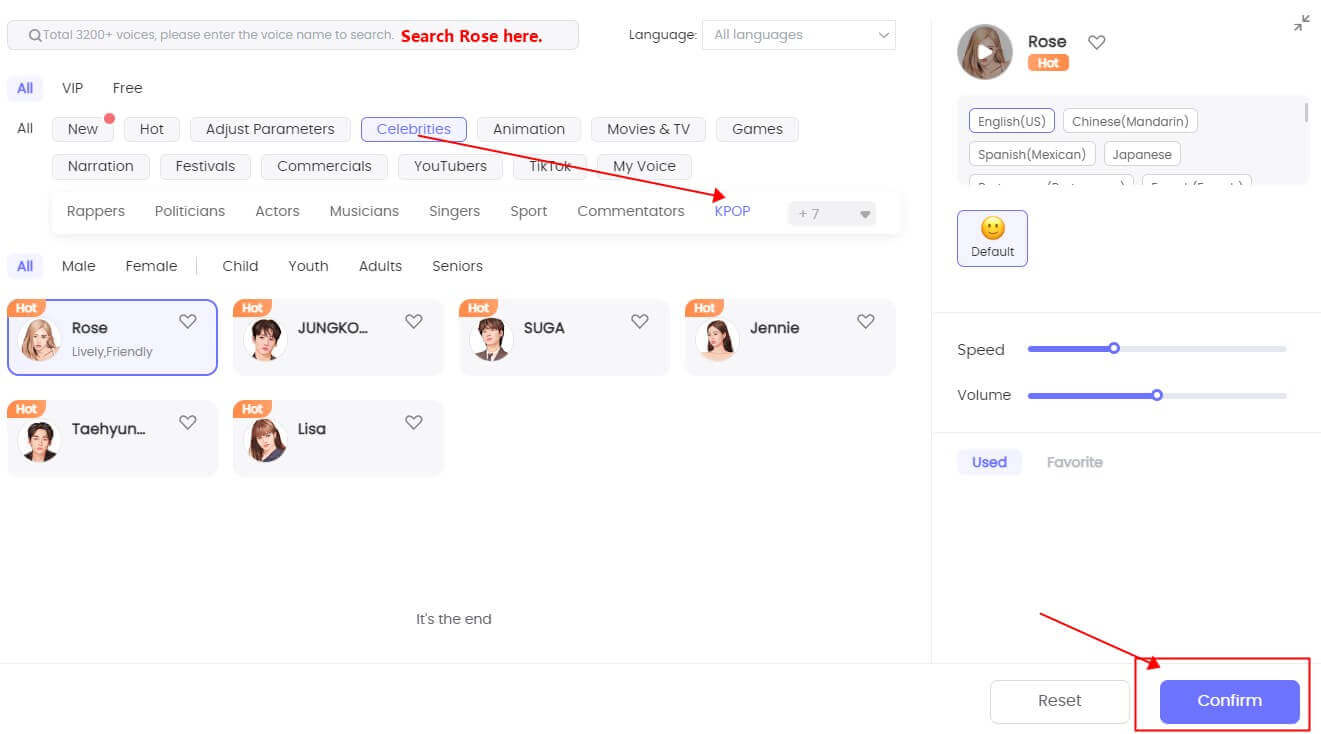Select the Lisa voice card
Screen dimensions: 1321x734
click(x=338, y=439)
